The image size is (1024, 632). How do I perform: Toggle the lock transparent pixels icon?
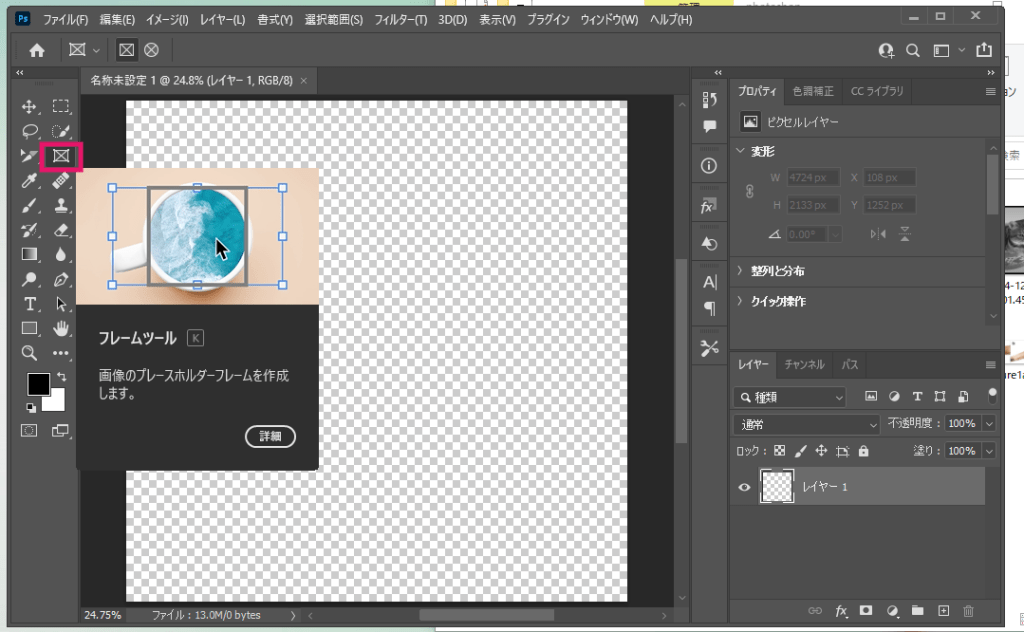coord(780,451)
